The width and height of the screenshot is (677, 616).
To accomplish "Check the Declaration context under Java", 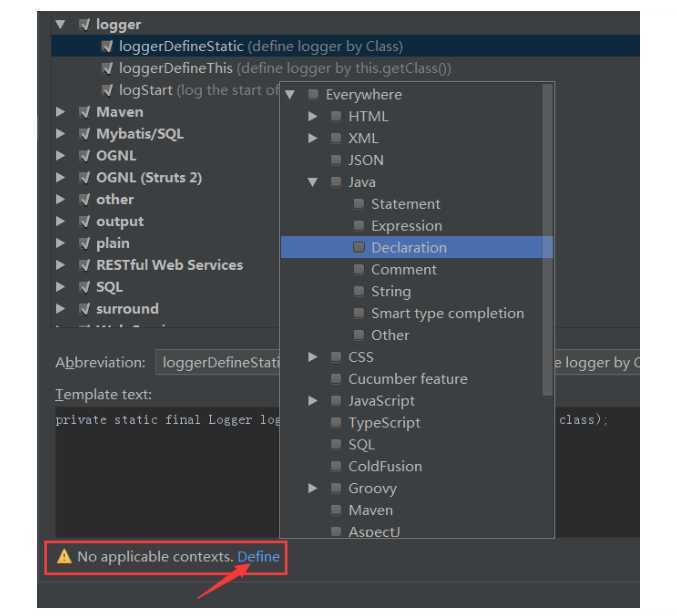I will [358, 247].
